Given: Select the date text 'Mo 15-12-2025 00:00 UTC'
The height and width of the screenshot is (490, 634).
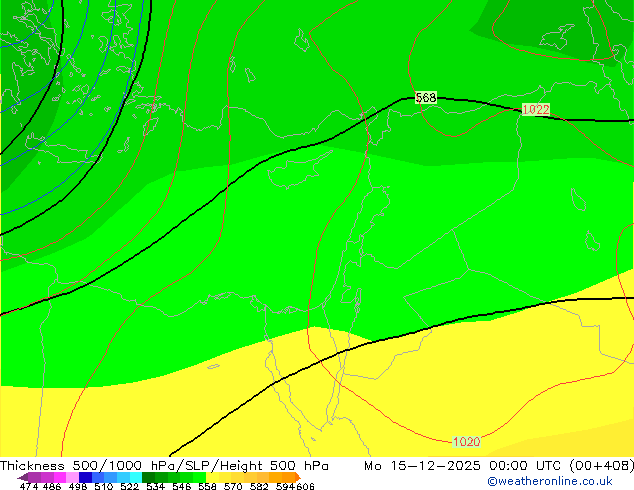Looking at the screenshot, I should coord(464,466).
